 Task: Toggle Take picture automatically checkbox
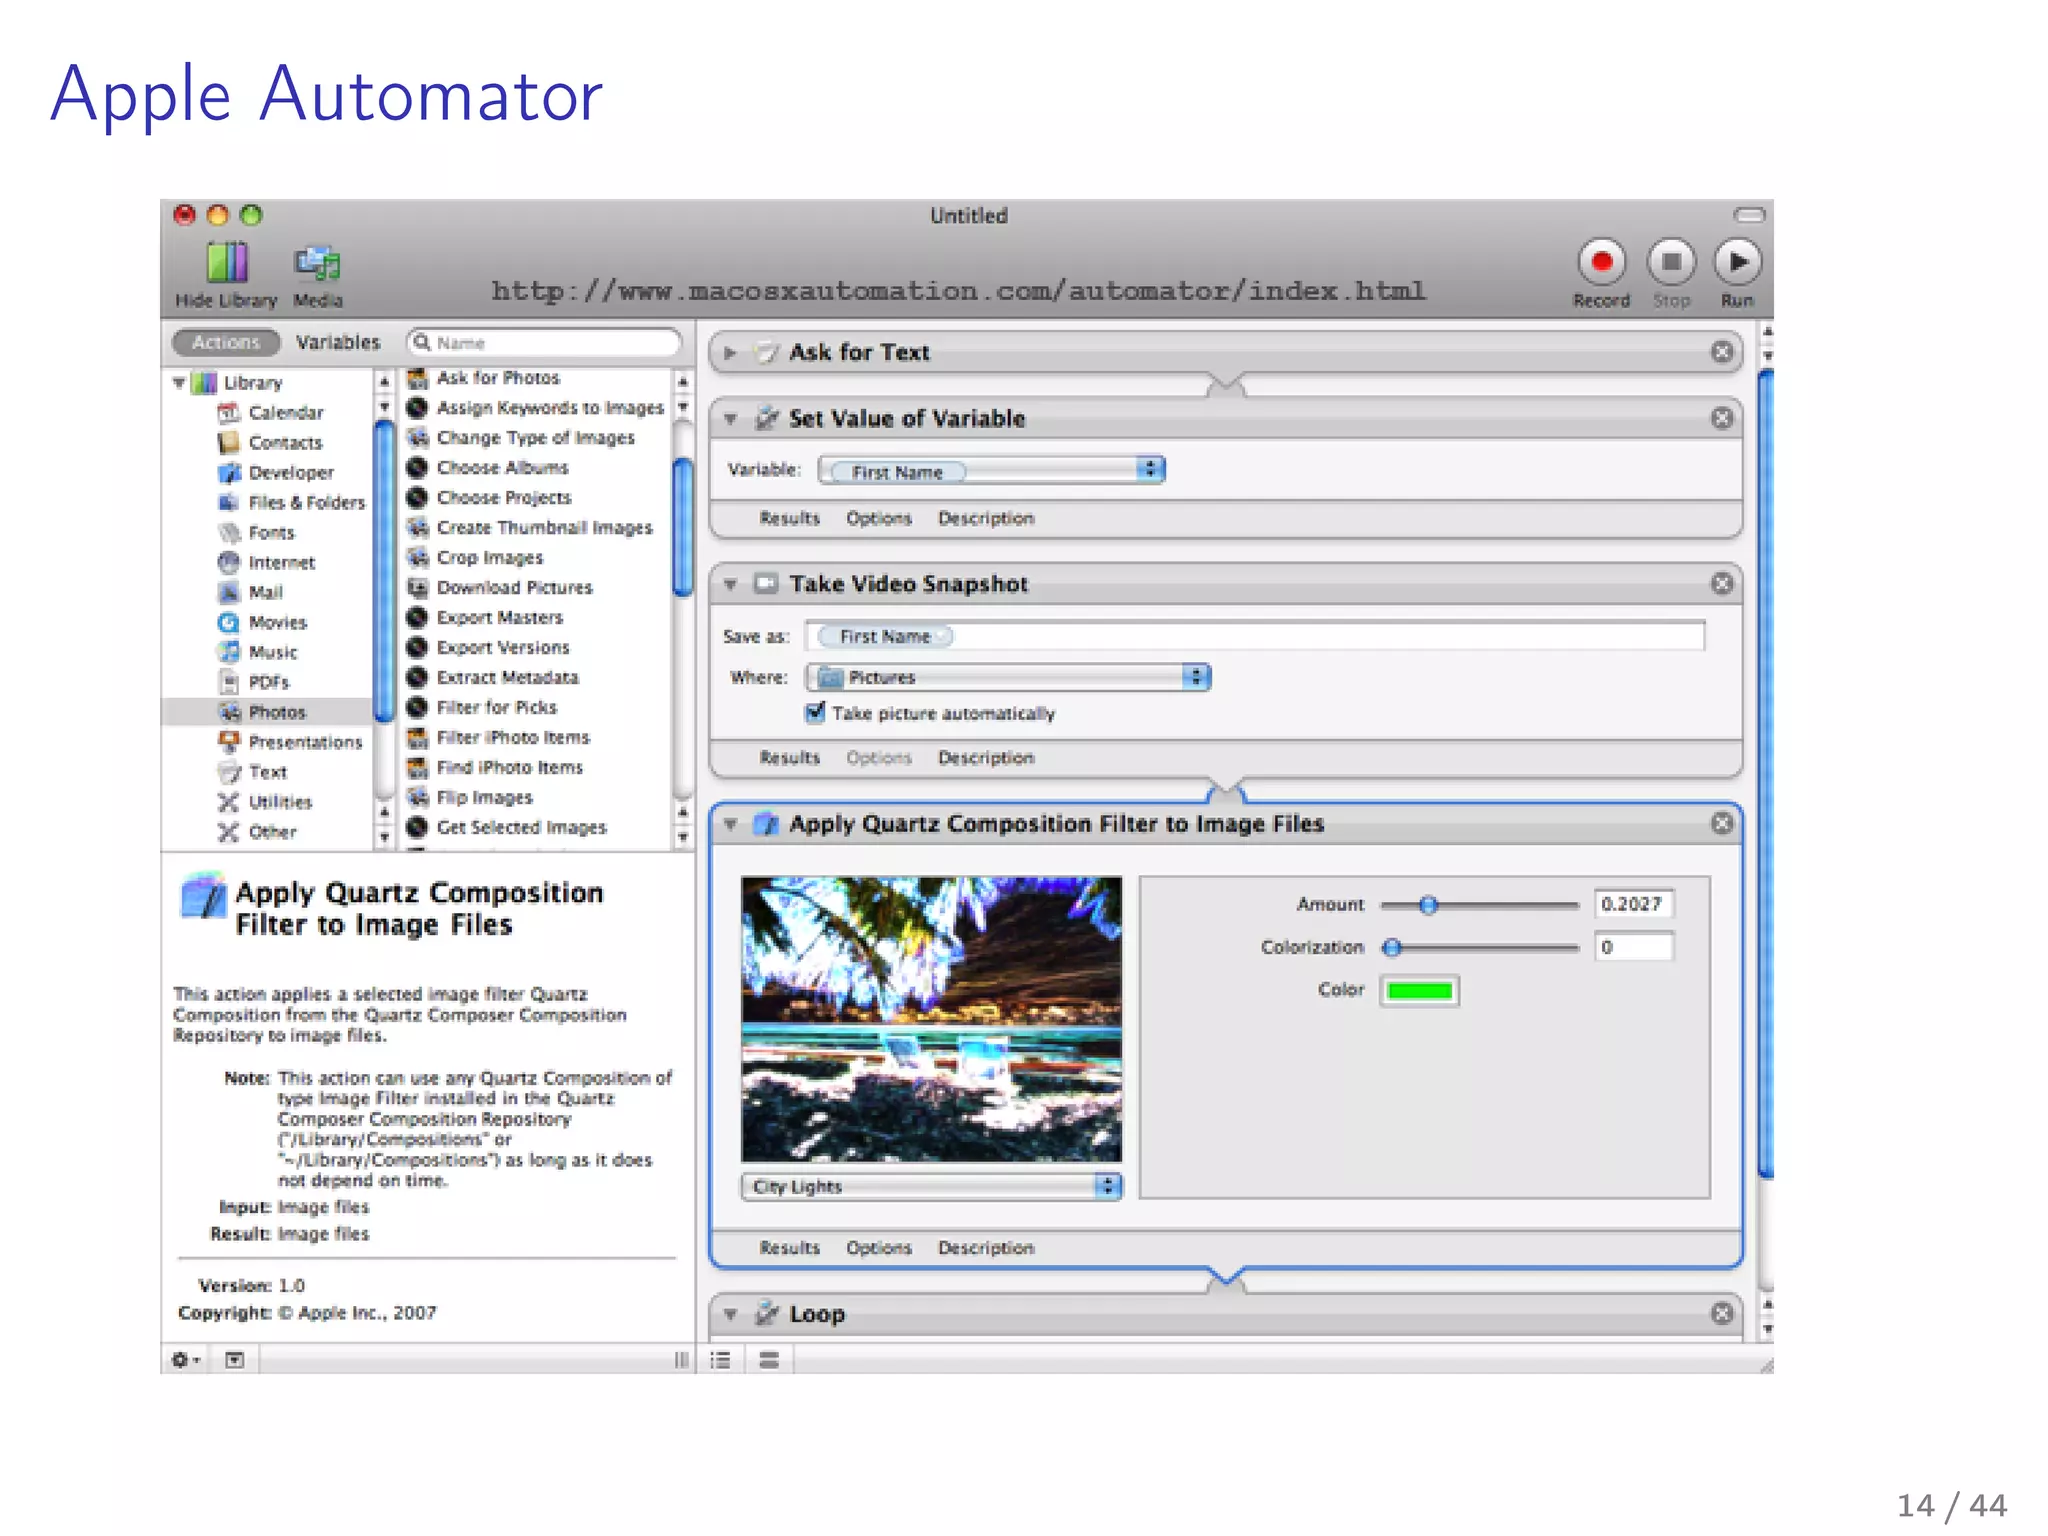point(816,713)
